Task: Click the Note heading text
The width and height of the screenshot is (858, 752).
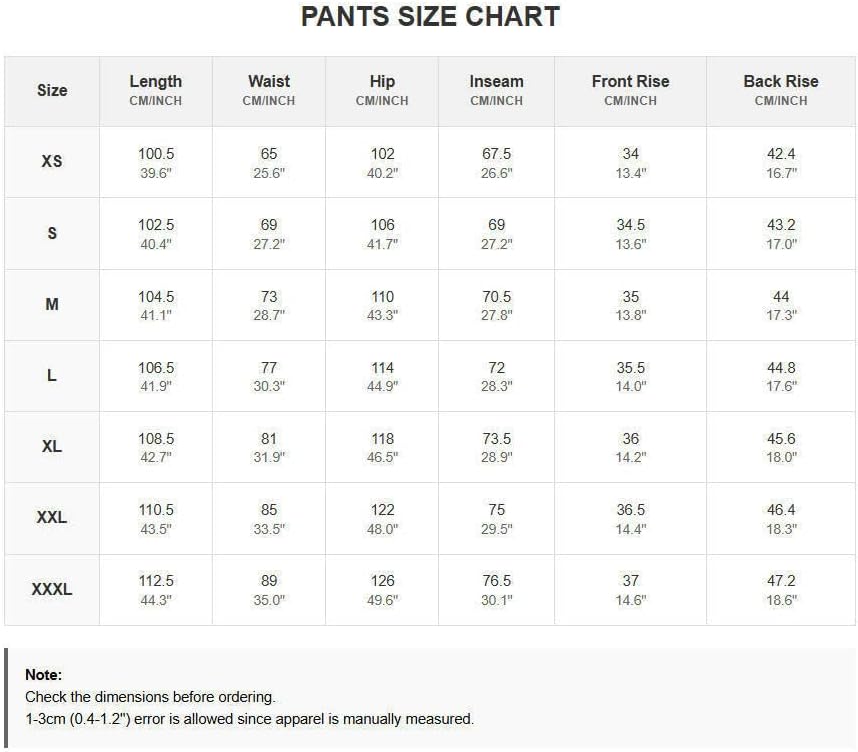Action: click(x=44, y=675)
